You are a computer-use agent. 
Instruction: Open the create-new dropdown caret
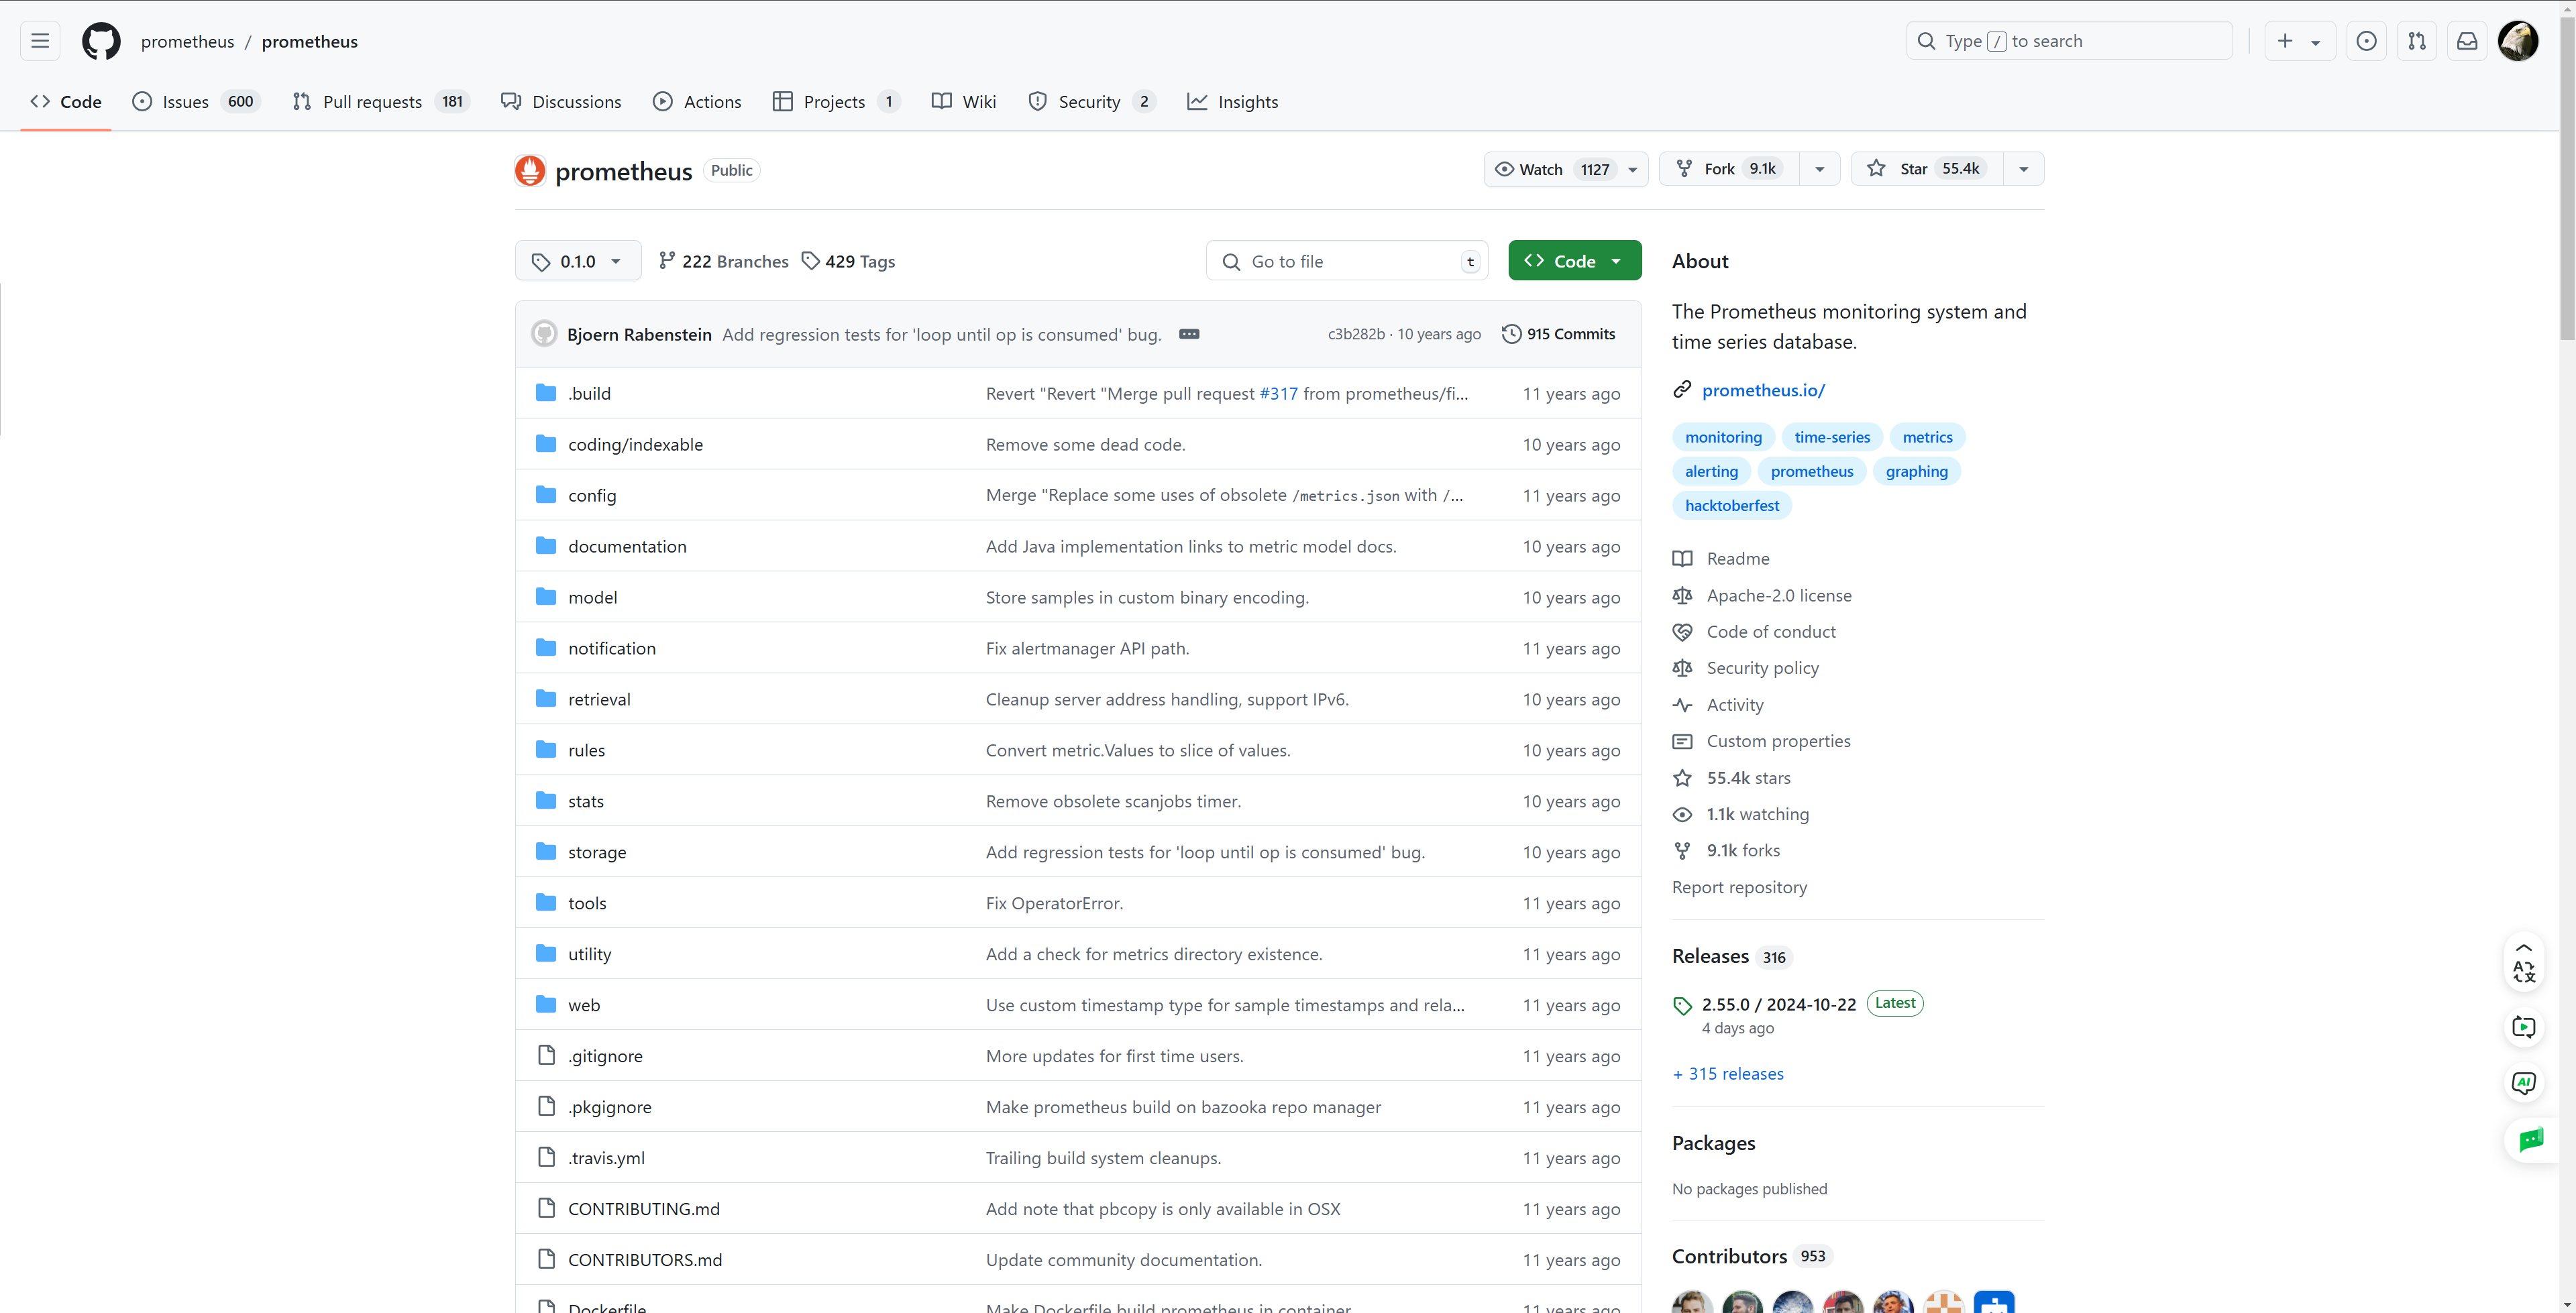pyautogui.click(x=2315, y=43)
